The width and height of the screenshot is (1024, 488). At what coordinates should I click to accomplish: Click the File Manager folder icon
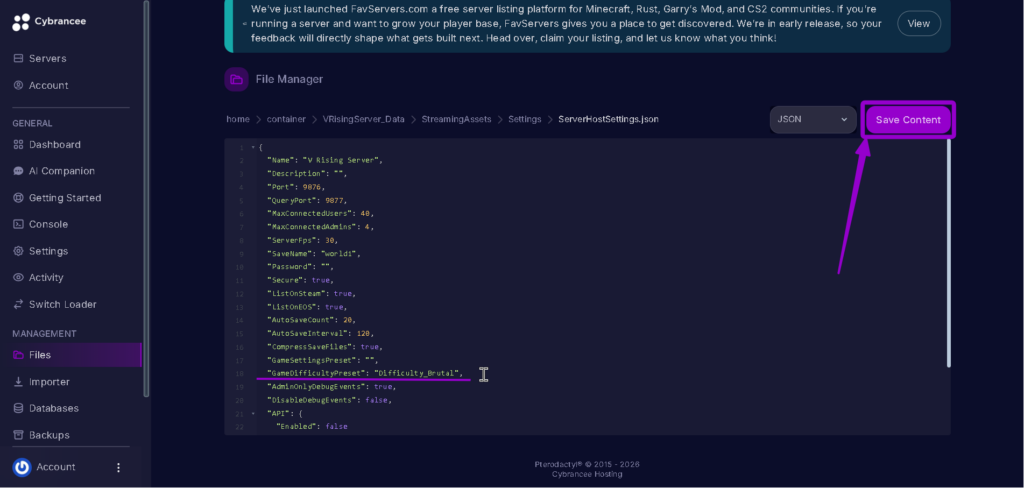(236, 80)
